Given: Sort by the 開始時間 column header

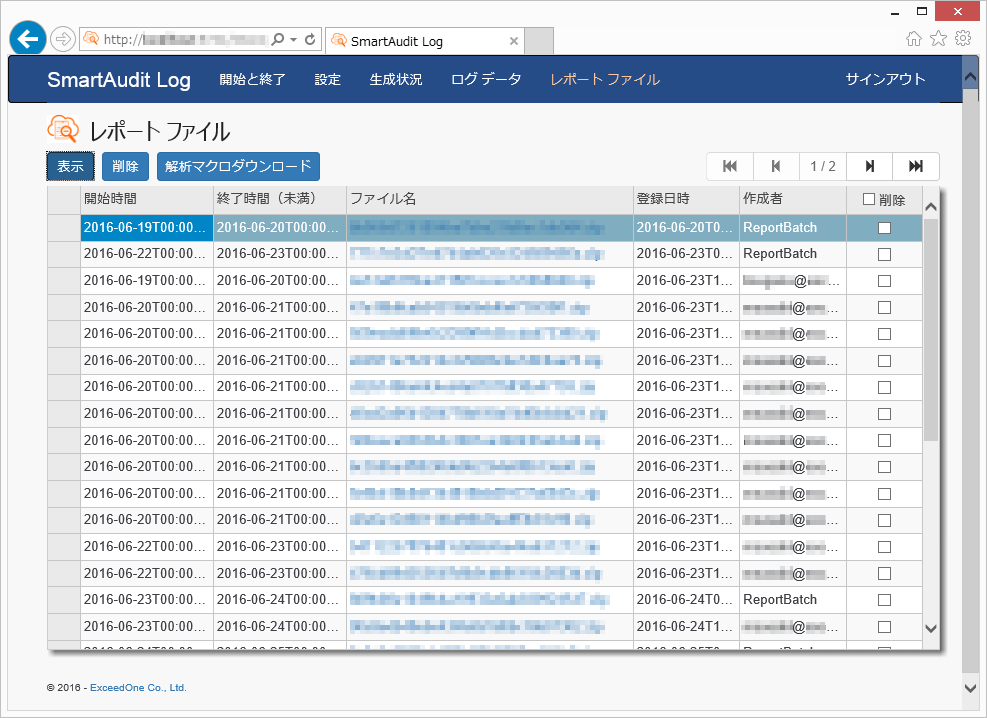Looking at the screenshot, I should point(147,199).
